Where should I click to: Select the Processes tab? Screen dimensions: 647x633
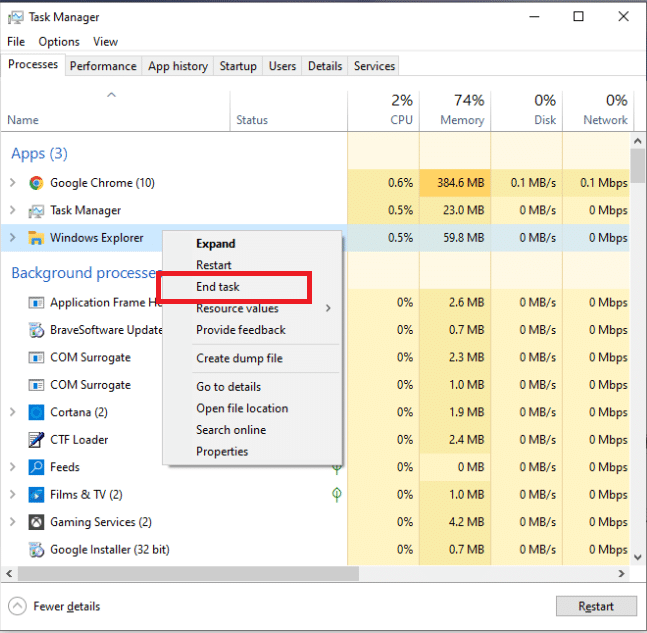coord(33,64)
